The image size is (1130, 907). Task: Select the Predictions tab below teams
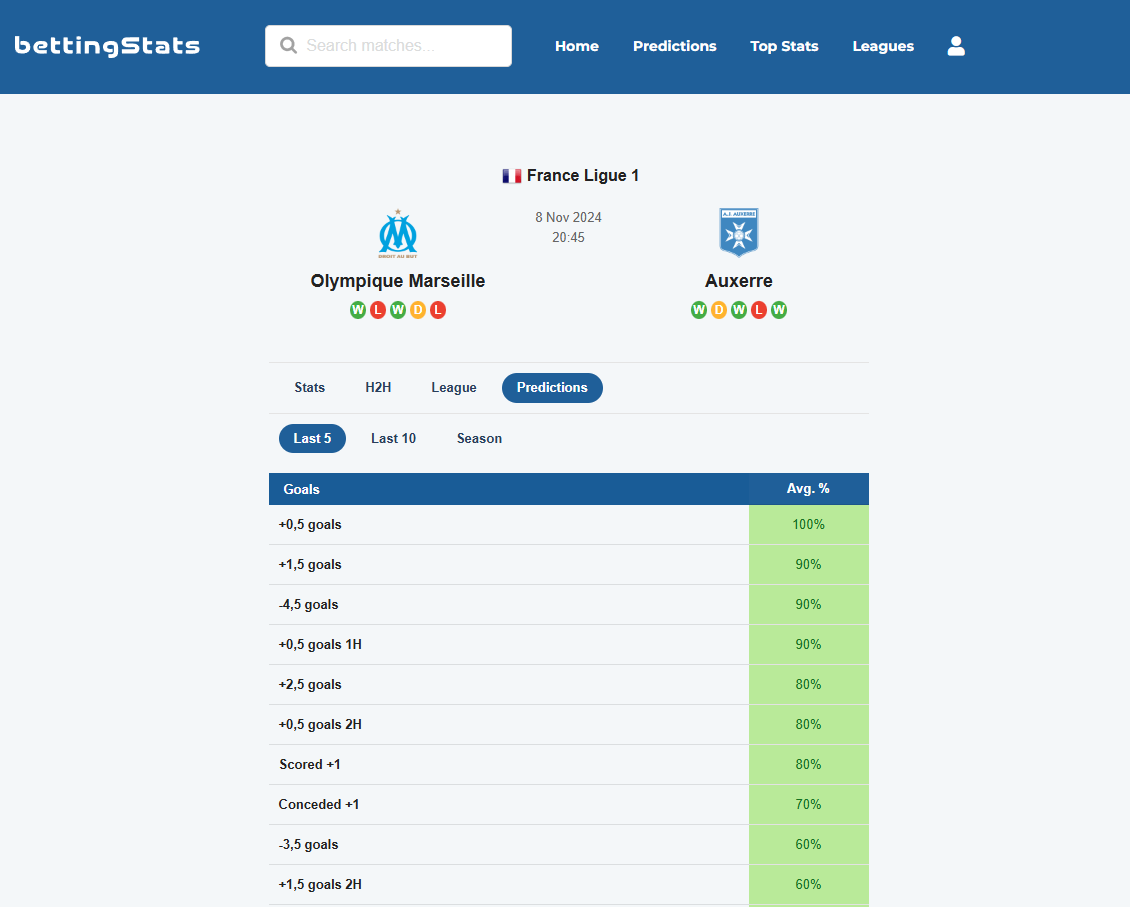pyautogui.click(x=552, y=388)
